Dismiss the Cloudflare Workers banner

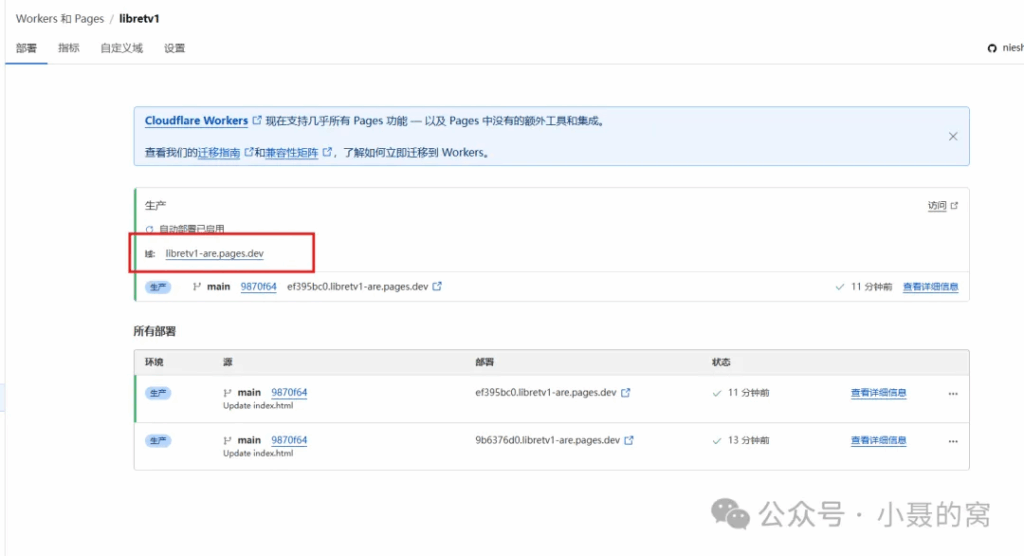pyautogui.click(x=953, y=136)
